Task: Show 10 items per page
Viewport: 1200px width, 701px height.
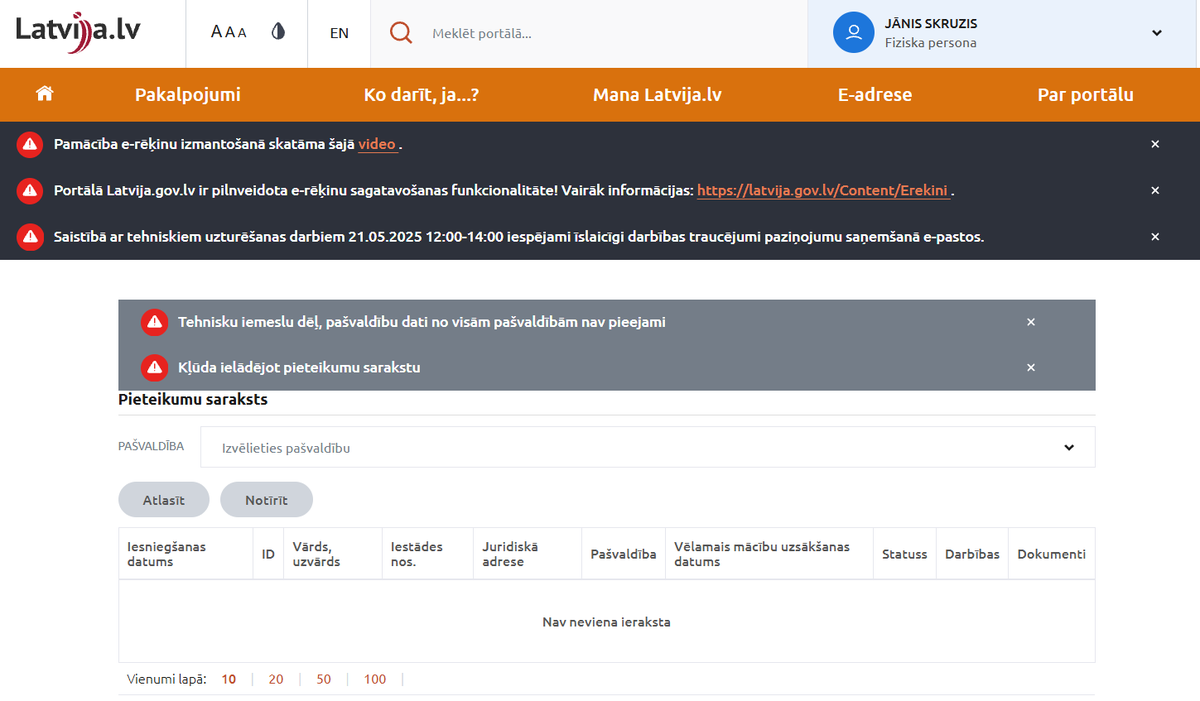Action: [229, 679]
